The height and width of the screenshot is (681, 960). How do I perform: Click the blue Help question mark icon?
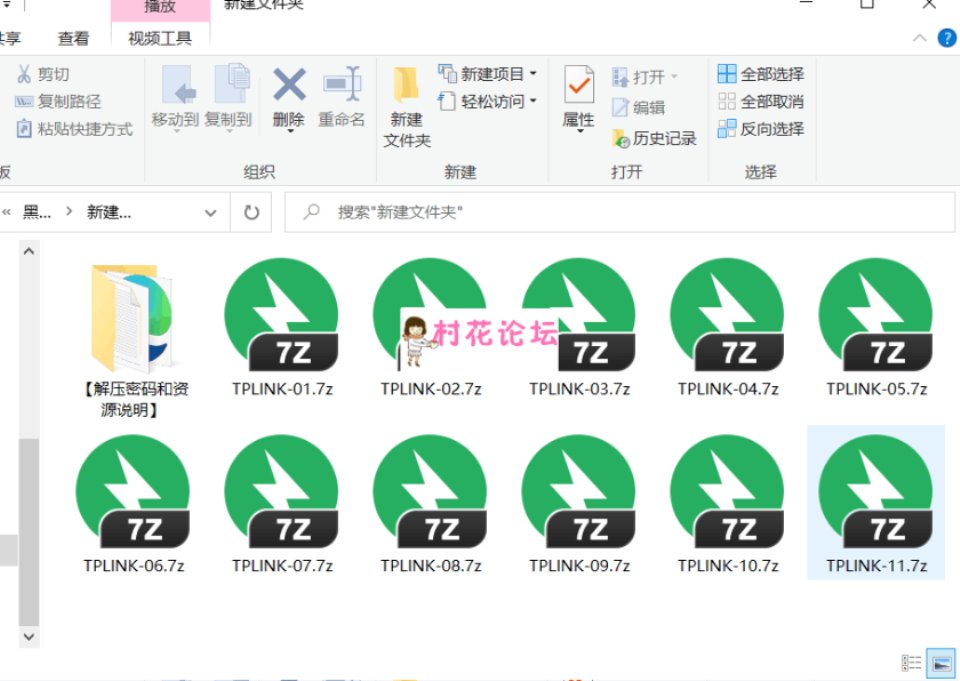(947, 38)
